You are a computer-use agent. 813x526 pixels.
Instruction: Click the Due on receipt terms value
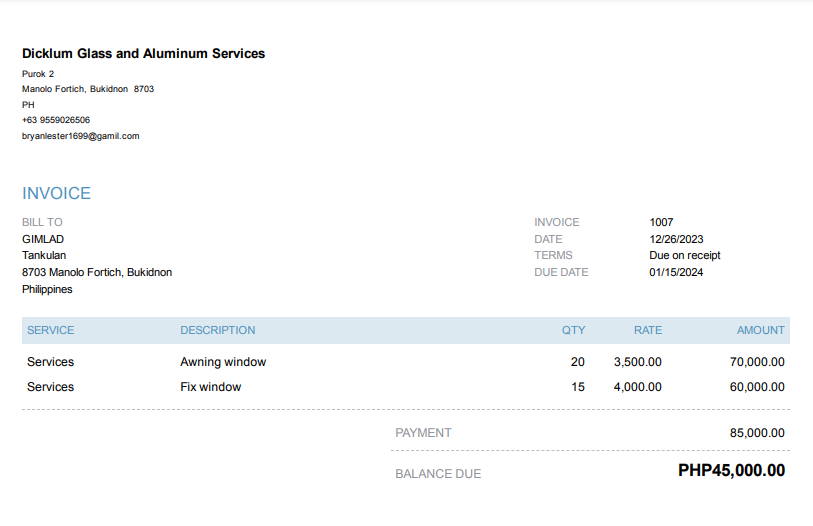(x=684, y=255)
